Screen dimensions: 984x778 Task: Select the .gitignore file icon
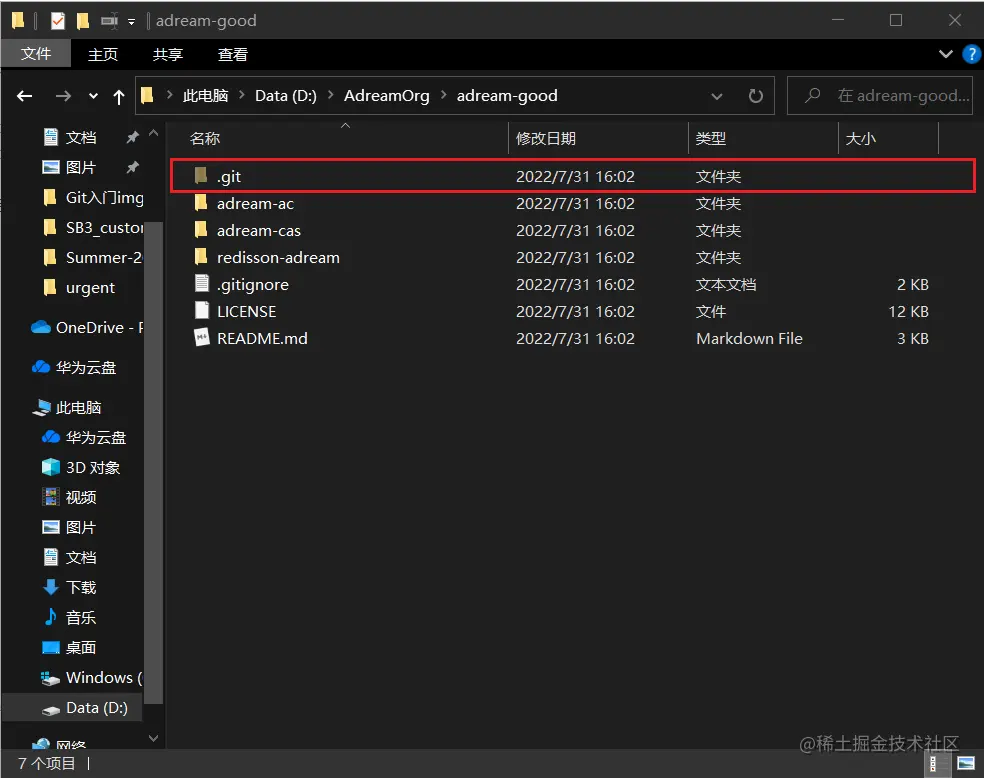pos(201,284)
